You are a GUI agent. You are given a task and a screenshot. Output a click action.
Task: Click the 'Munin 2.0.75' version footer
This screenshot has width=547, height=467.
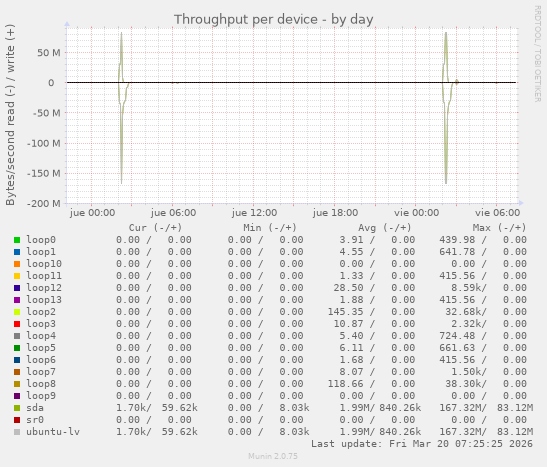273,456
